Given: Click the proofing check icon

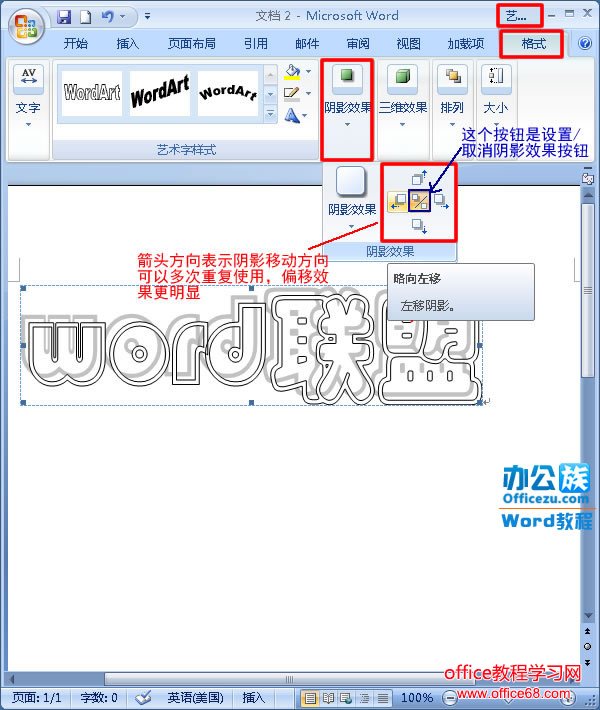Looking at the screenshot, I should [143, 697].
